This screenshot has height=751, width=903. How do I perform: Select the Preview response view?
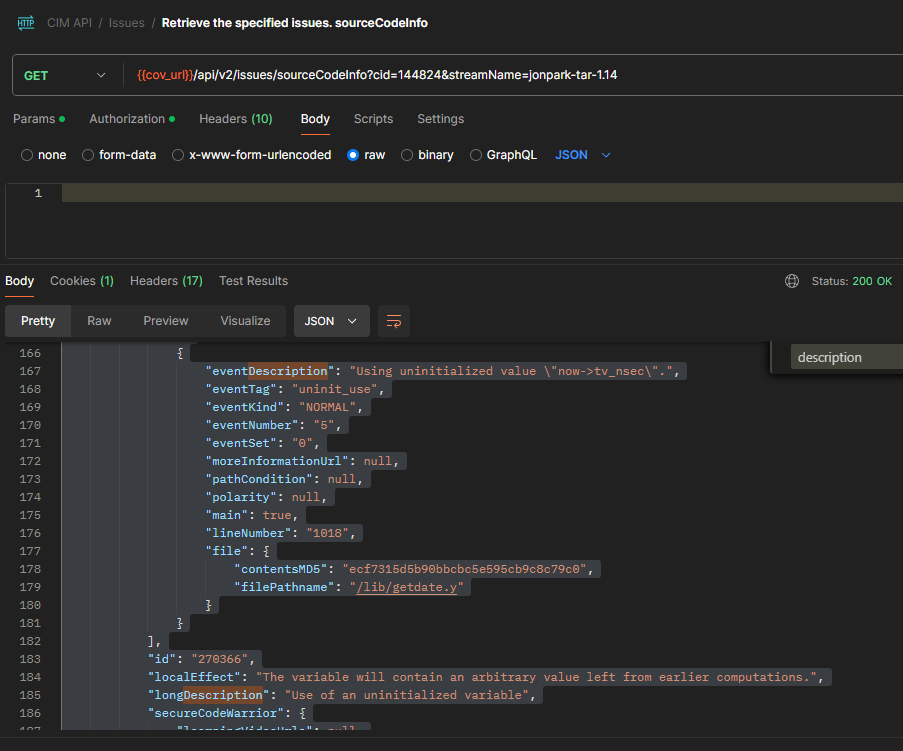point(165,321)
